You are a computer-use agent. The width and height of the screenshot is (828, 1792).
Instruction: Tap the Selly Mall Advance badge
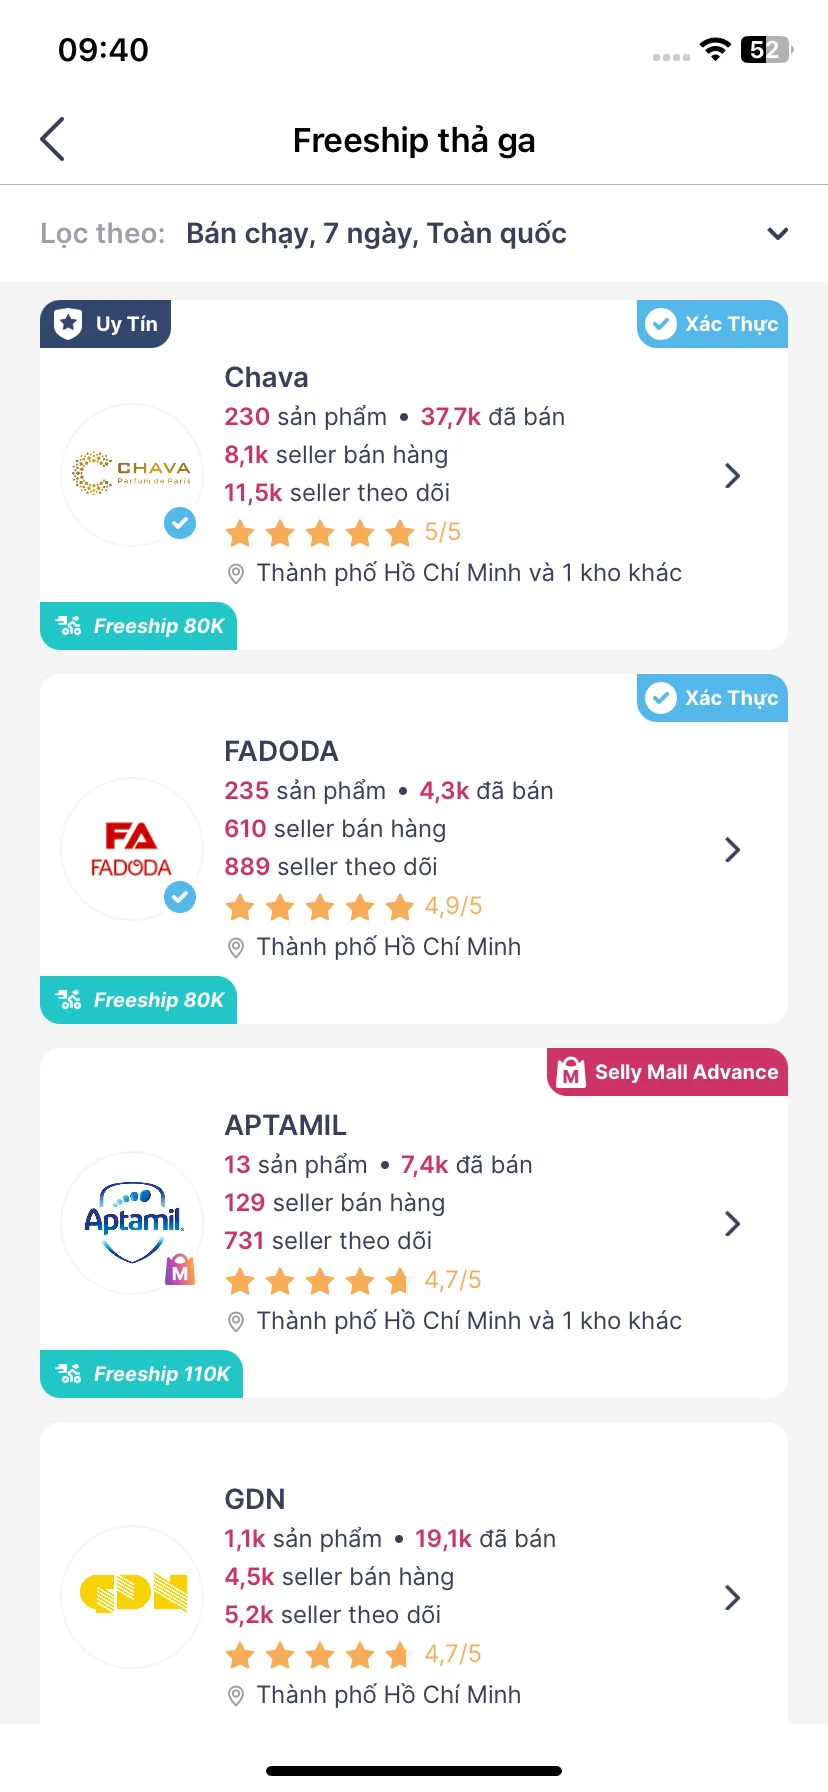668,1072
